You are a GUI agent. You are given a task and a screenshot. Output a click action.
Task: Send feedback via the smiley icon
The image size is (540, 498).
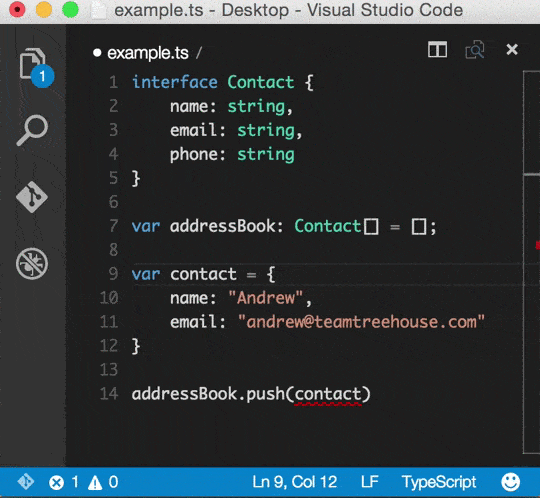(x=510, y=481)
